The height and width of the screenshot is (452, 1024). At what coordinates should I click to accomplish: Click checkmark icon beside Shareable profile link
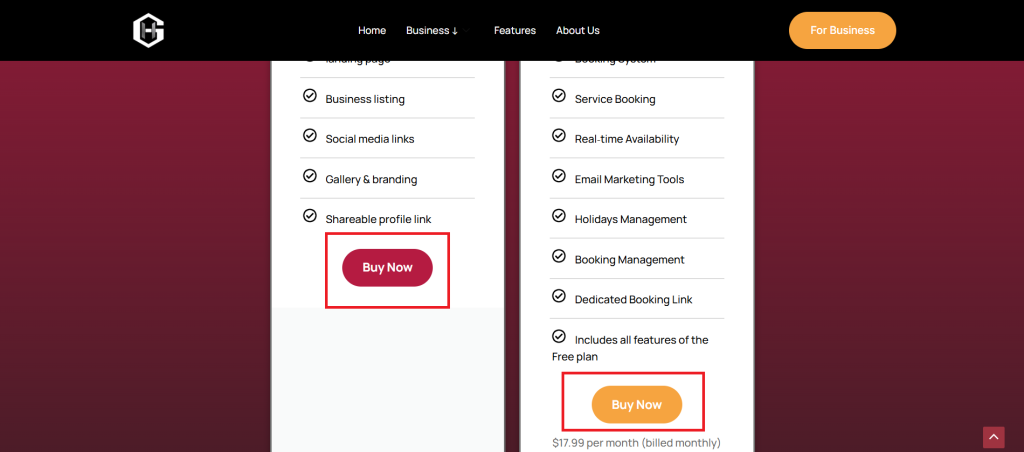(x=309, y=217)
